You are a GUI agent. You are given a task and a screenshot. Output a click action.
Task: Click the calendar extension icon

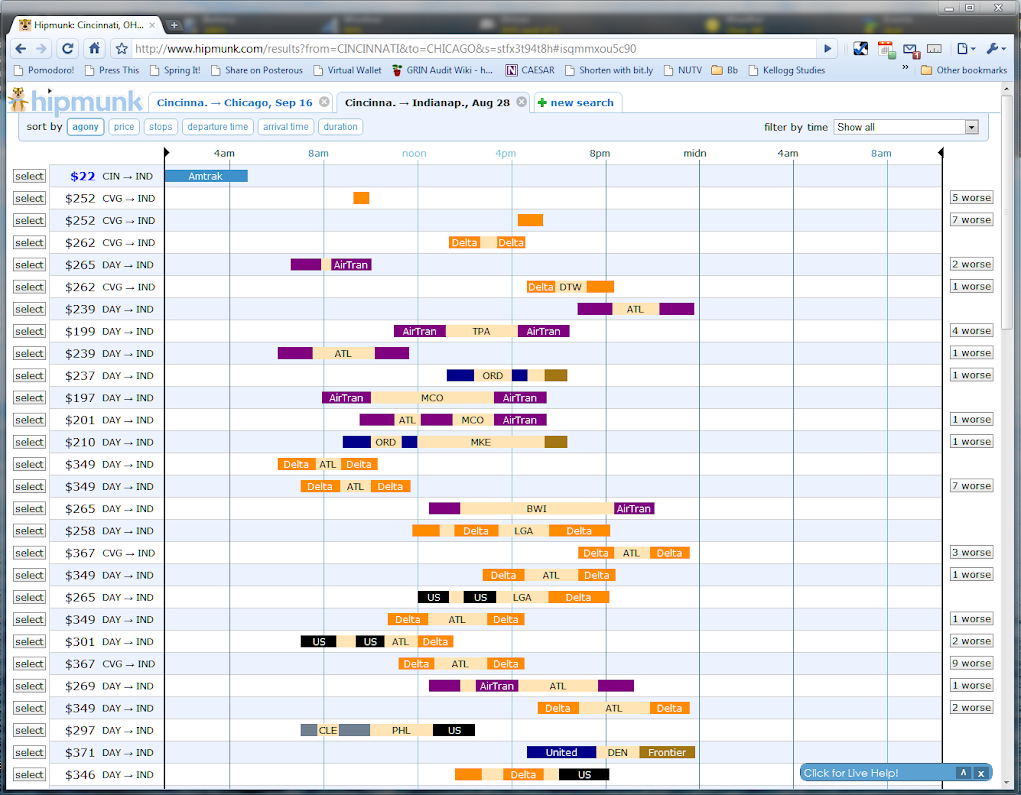pos(886,49)
